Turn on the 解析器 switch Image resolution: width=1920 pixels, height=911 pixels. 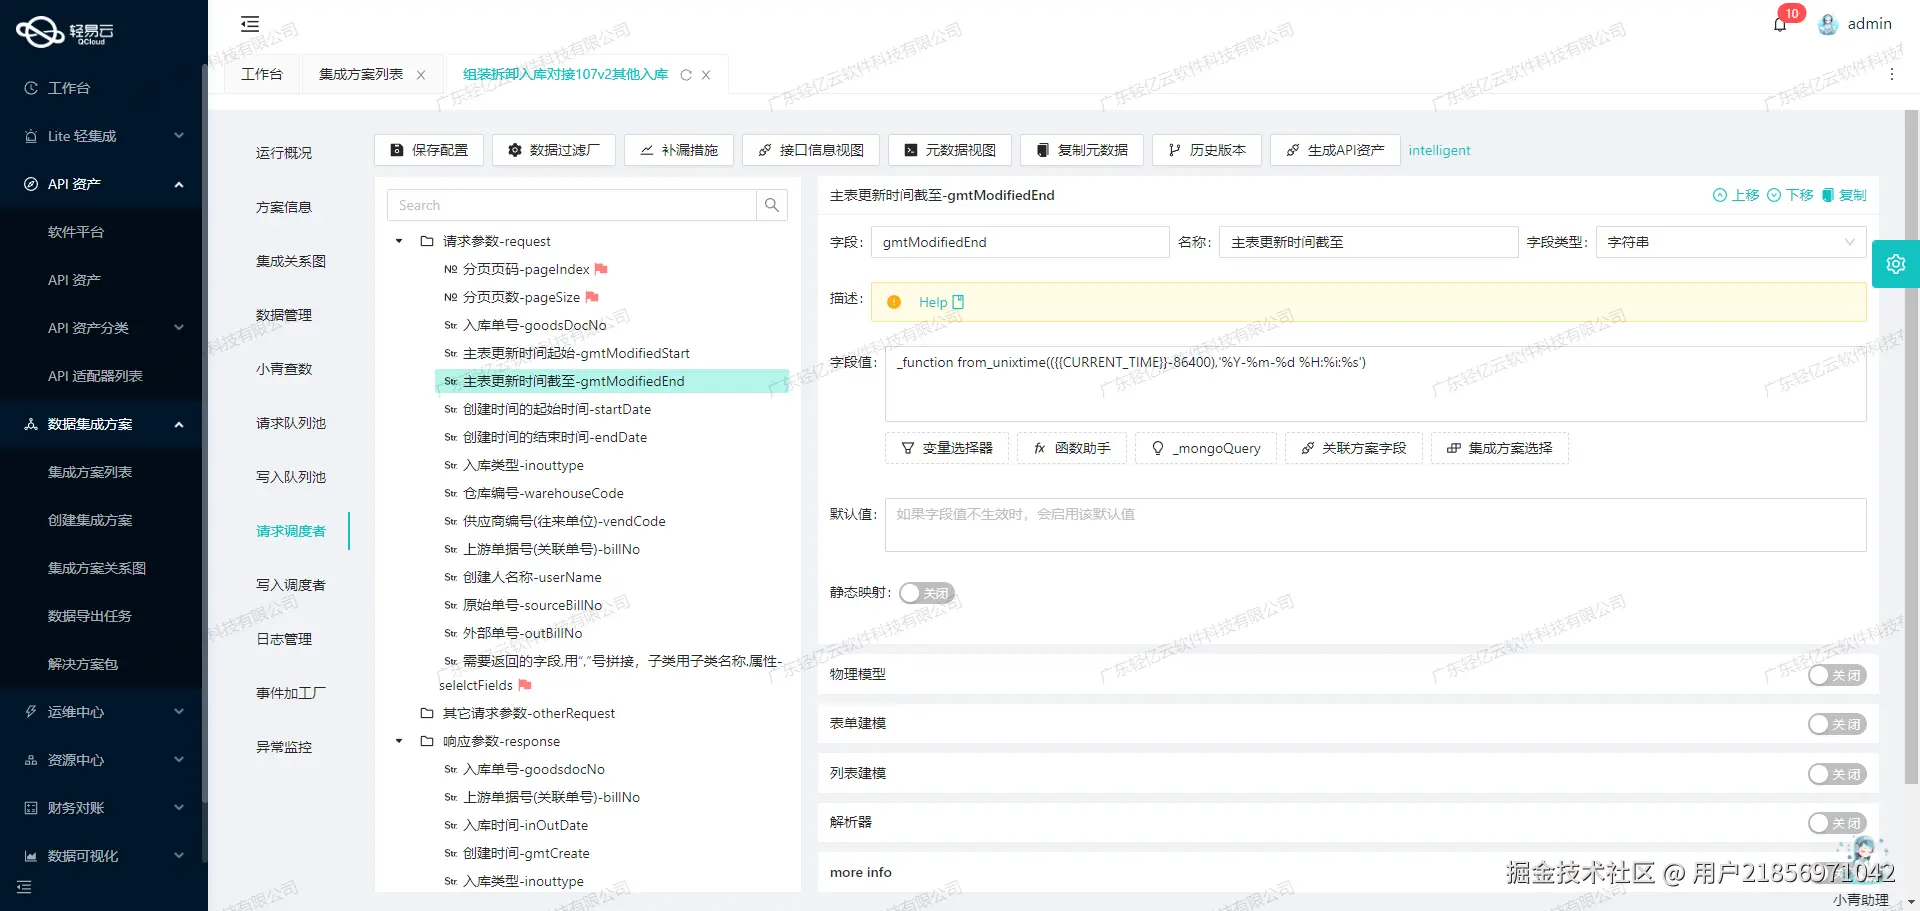coord(1837,822)
